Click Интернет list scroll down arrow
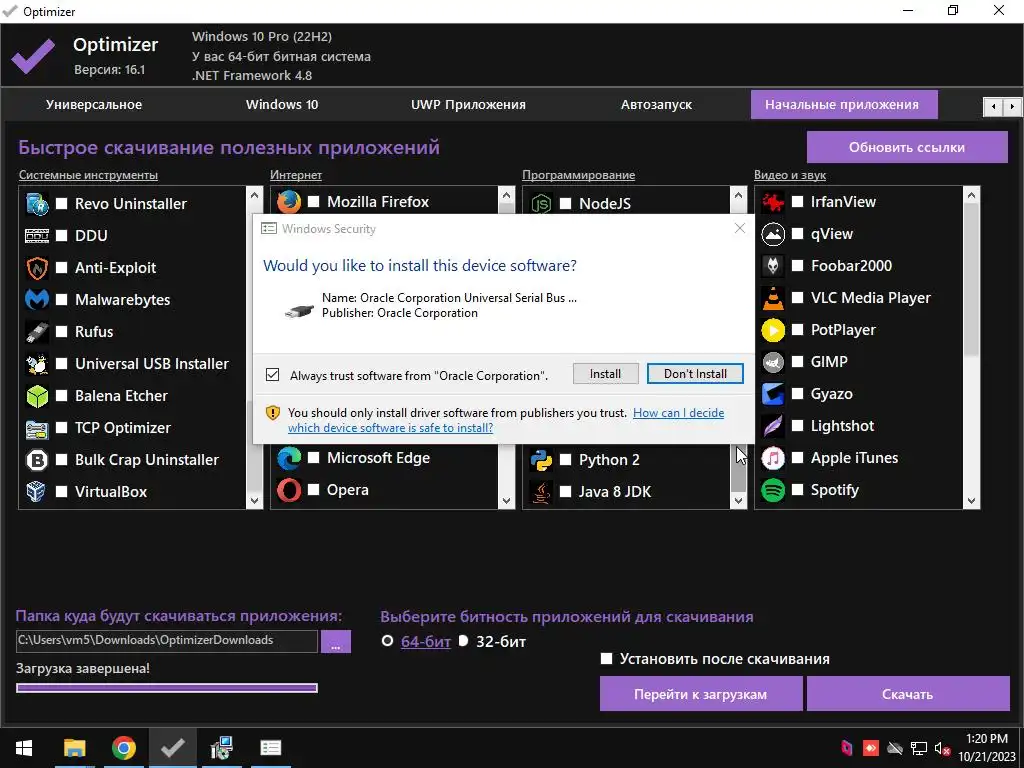Viewport: 1024px width, 768px height. [506, 501]
